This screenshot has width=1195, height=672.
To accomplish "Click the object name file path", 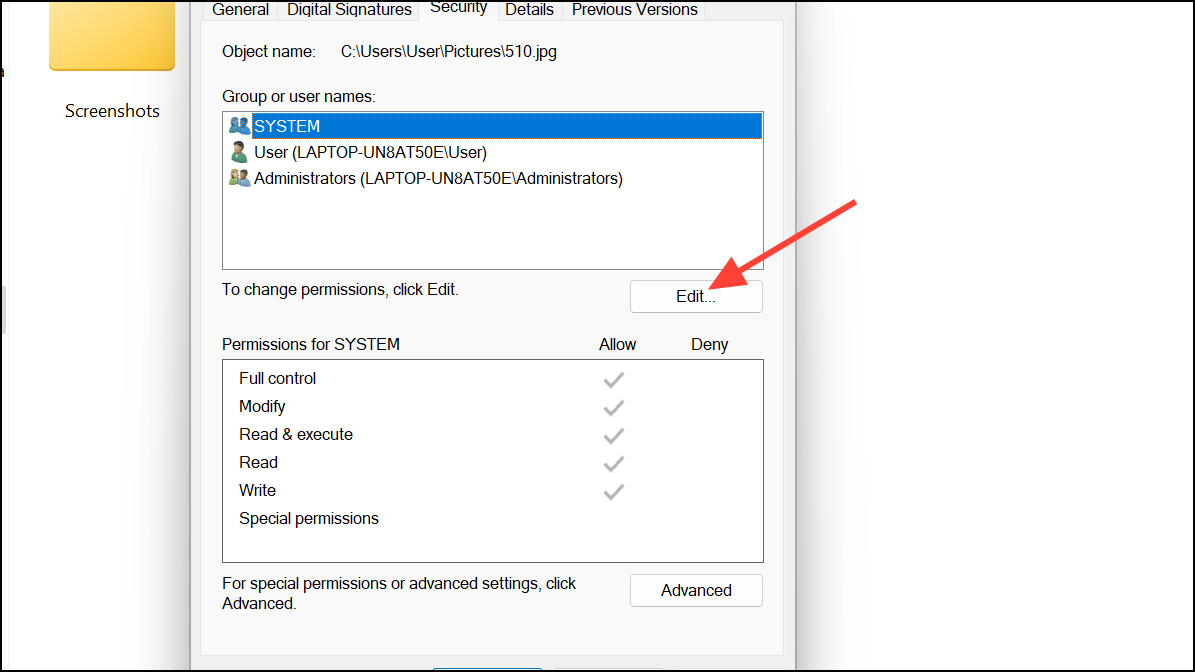I will (x=449, y=51).
